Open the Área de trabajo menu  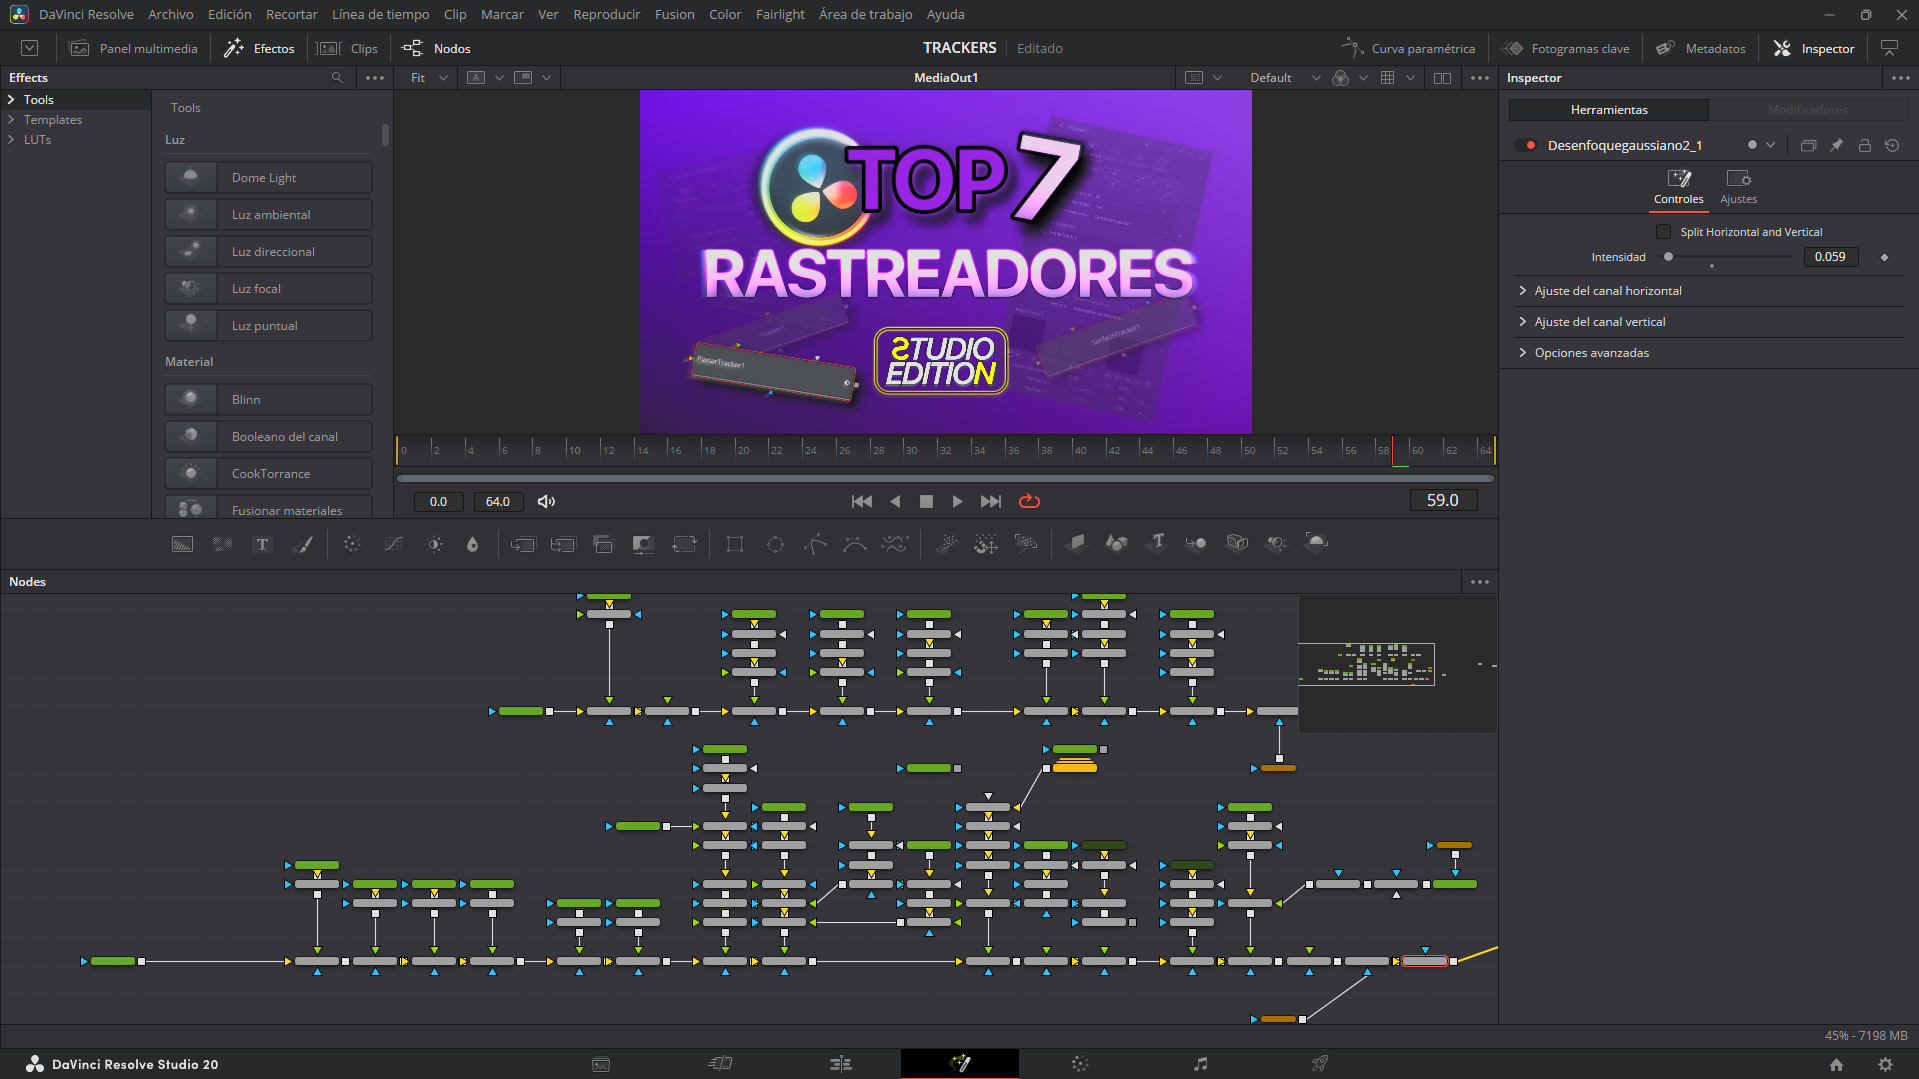866,14
